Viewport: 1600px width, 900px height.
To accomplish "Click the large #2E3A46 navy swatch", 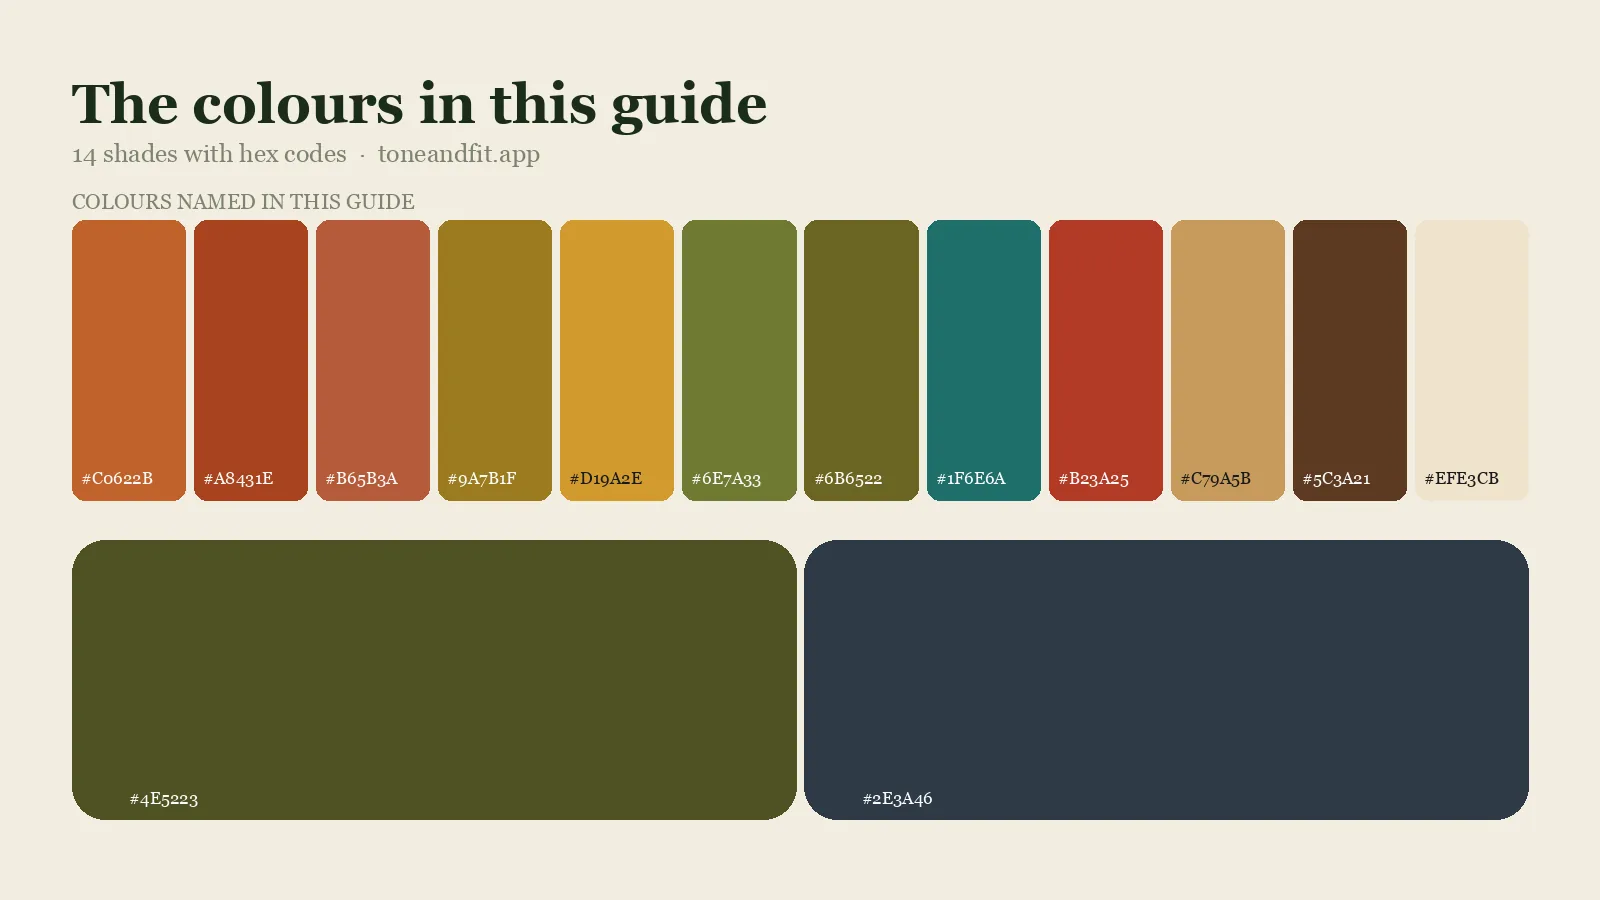I will (1166, 680).
